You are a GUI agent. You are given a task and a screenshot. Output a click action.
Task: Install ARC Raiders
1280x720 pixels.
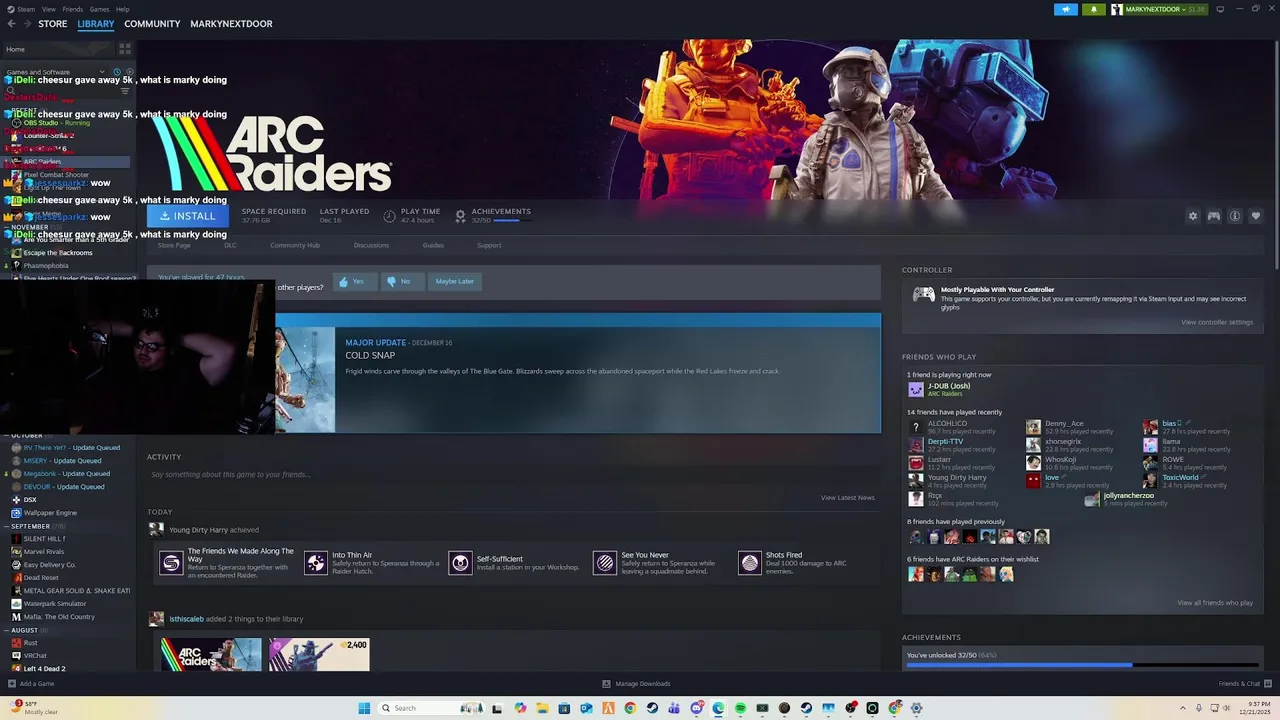187,216
